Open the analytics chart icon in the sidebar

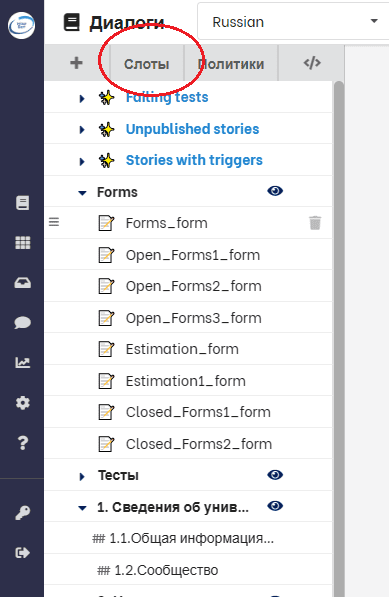coord(22,362)
